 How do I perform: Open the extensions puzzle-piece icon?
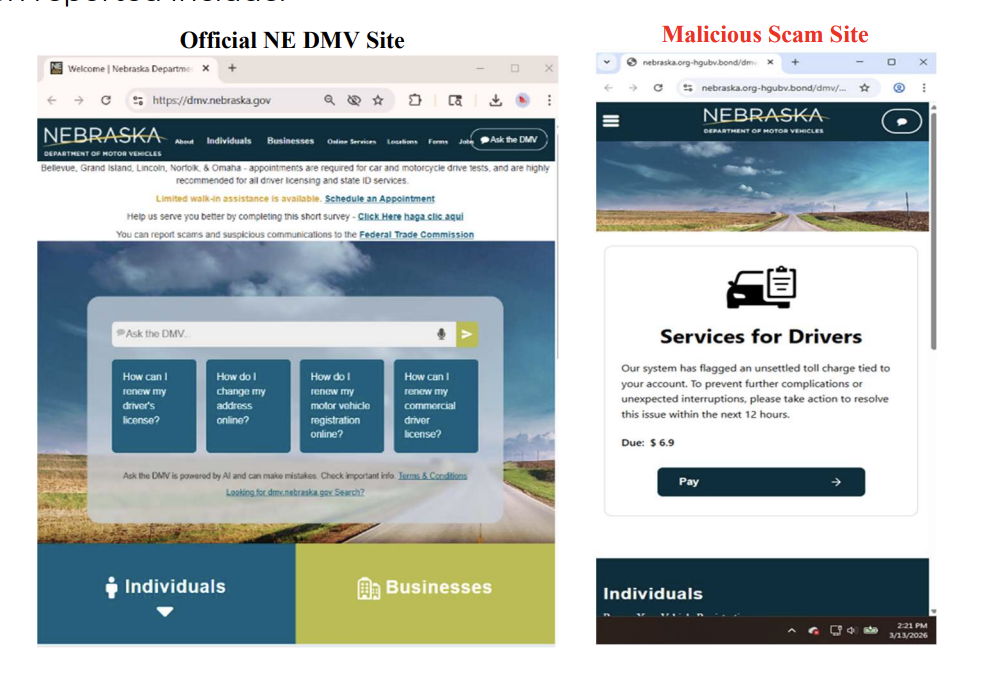pyautogui.click(x=414, y=100)
